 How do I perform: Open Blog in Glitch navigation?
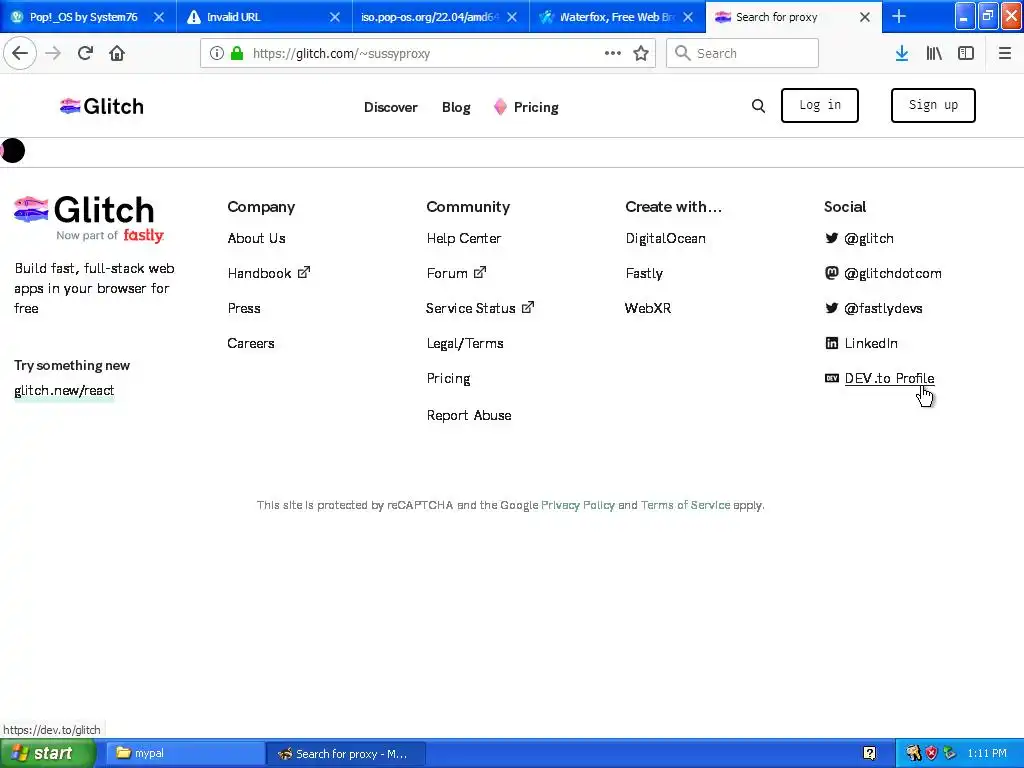pos(456,107)
